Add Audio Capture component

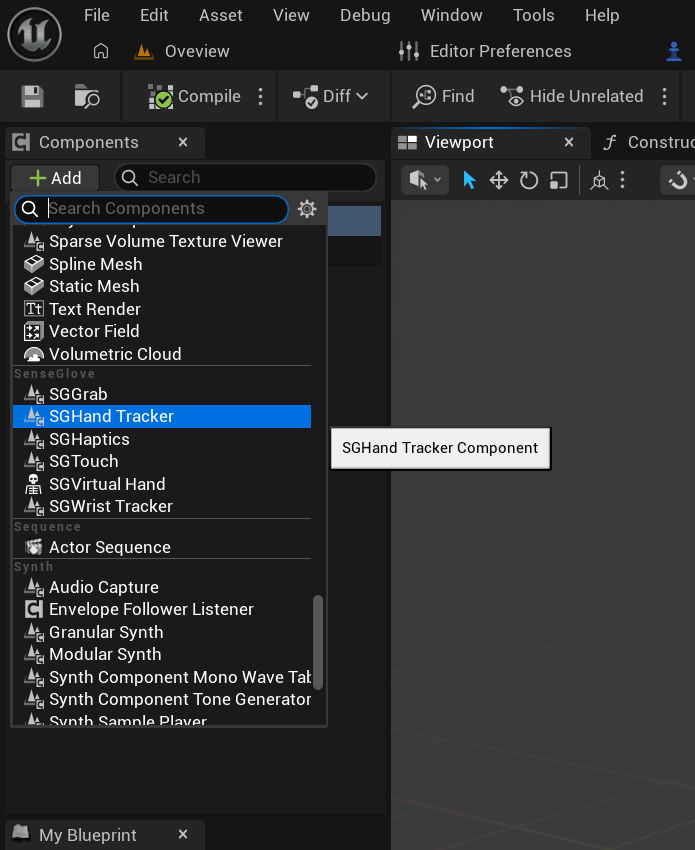pyautogui.click(x=162, y=587)
